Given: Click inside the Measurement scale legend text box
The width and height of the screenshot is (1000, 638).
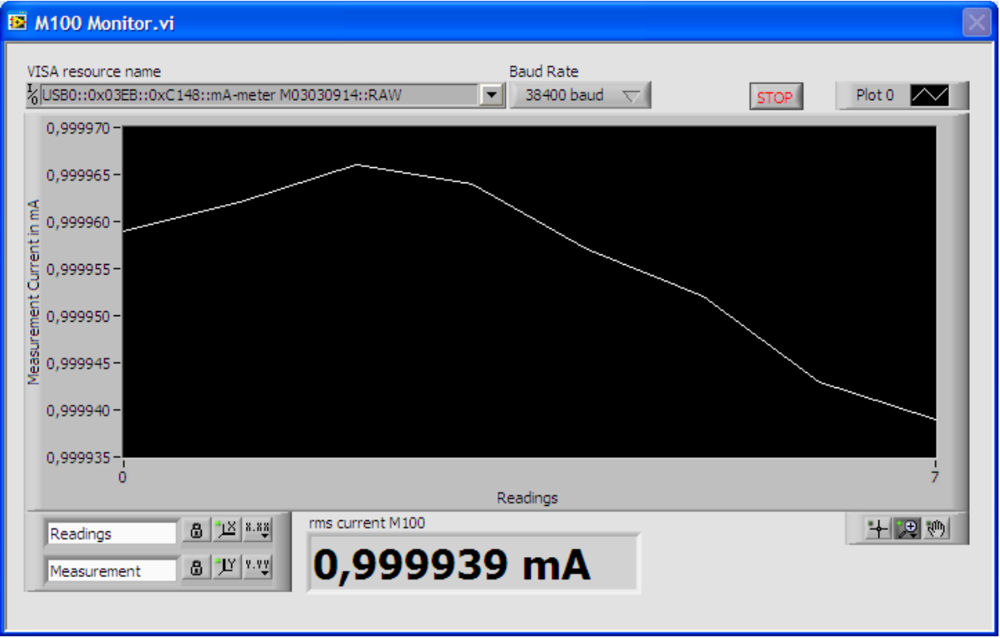Looking at the screenshot, I should pyautogui.click(x=110, y=569).
